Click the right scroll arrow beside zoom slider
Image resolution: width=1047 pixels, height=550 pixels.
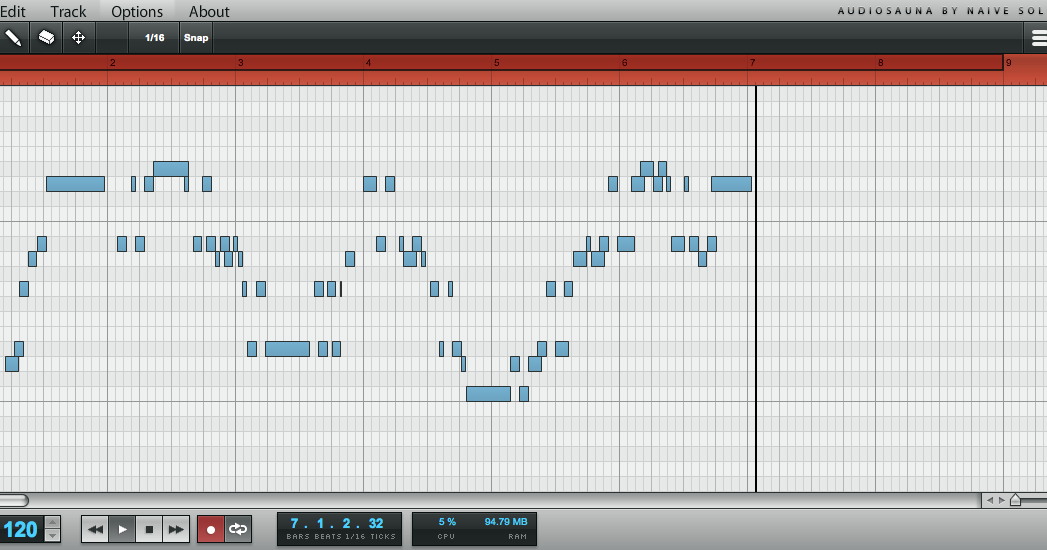[1002, 500]
